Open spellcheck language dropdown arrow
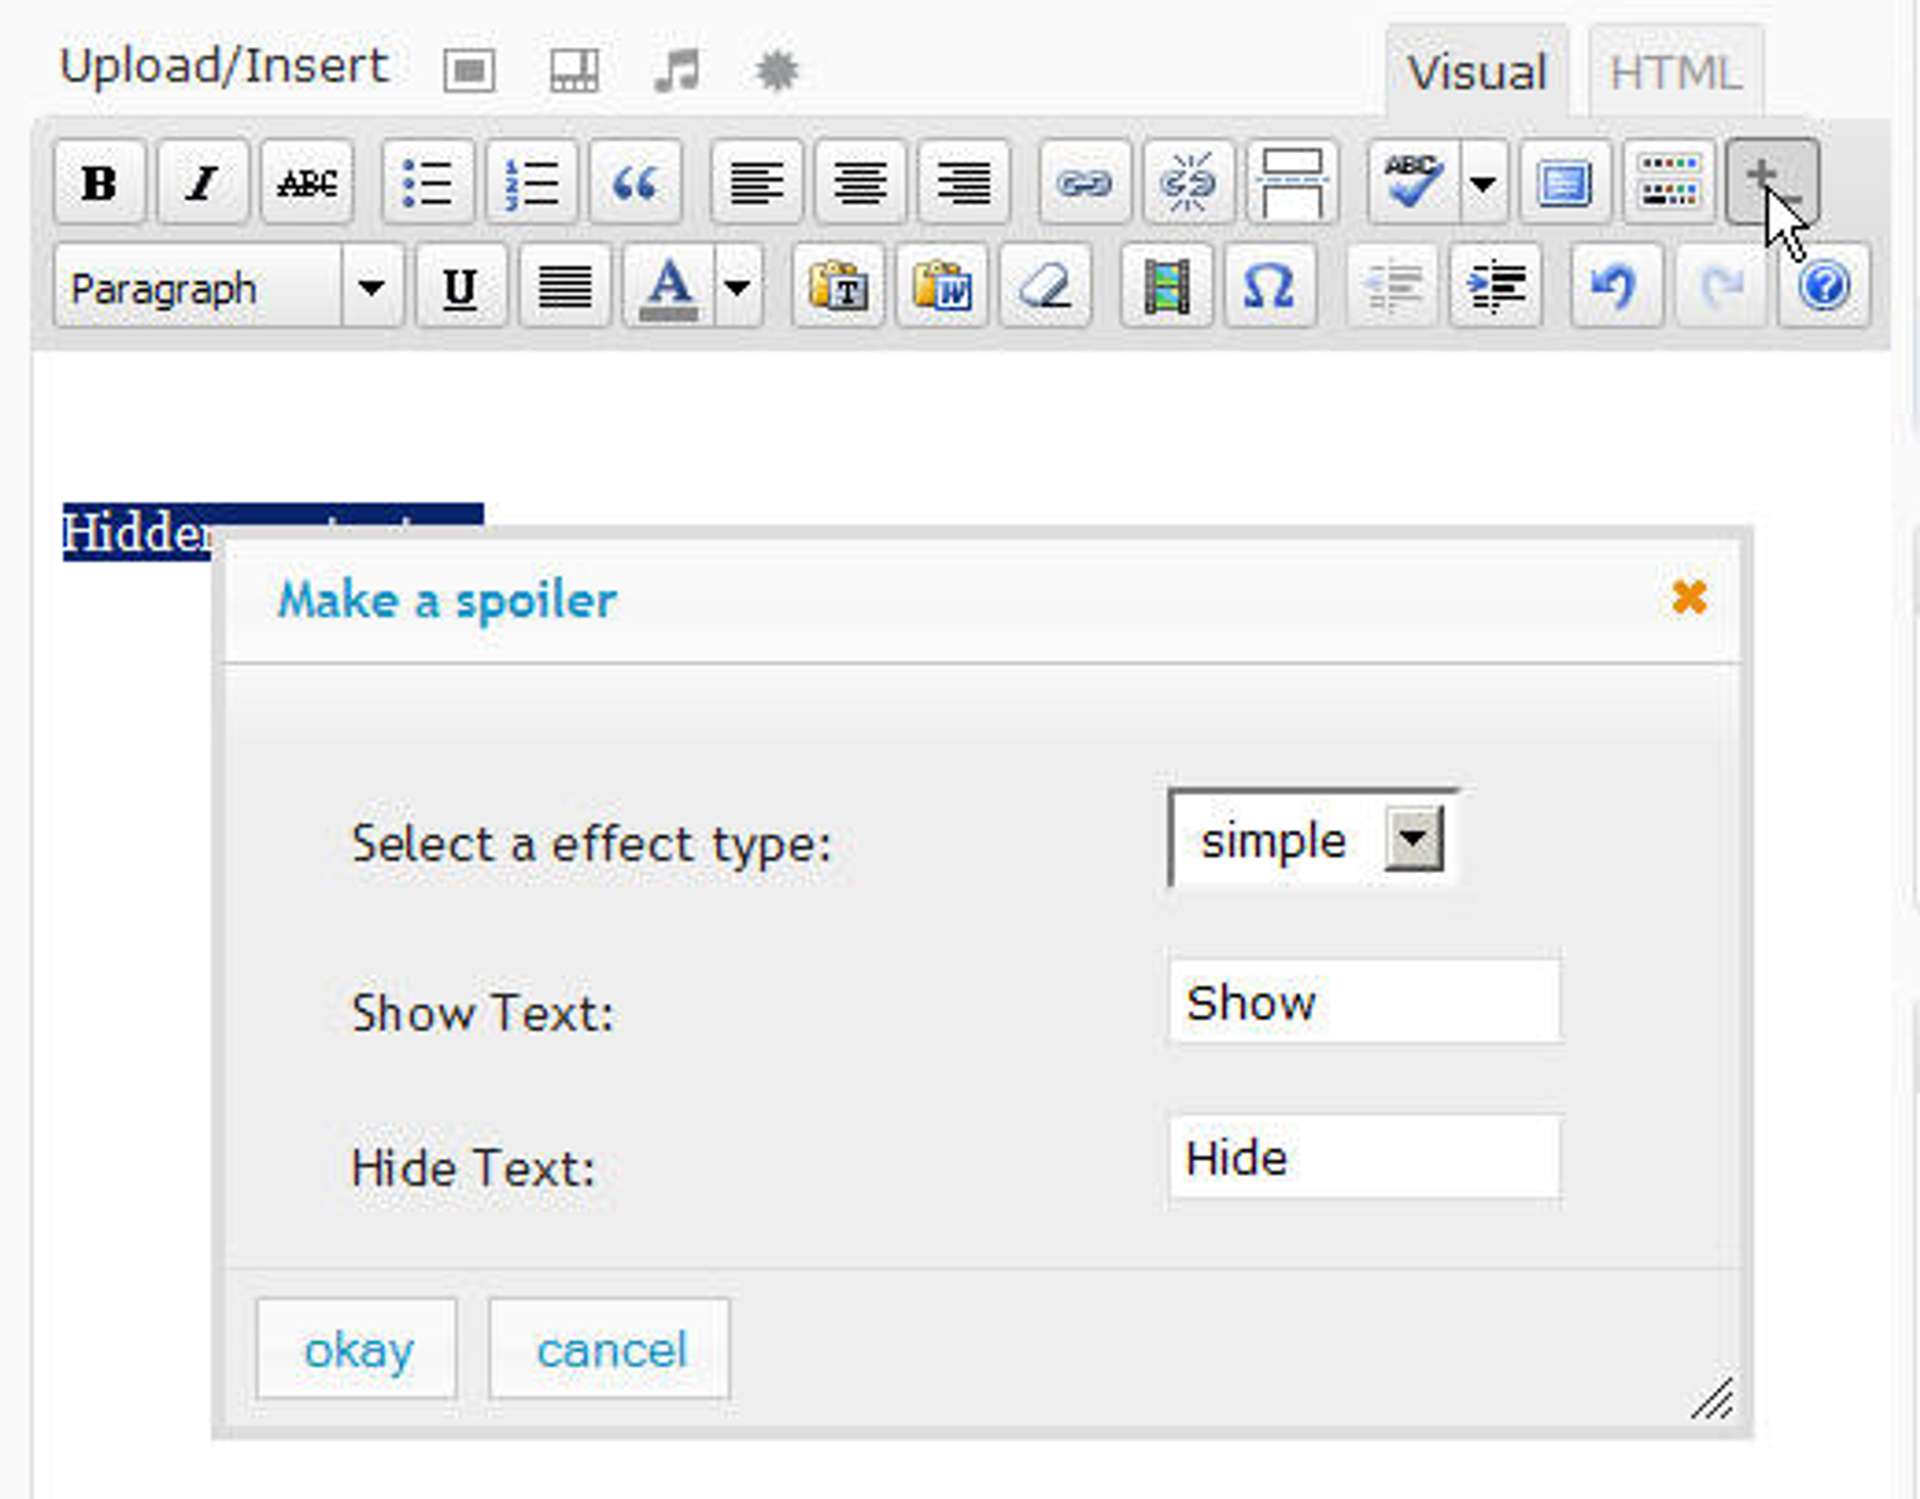Screen dimensions: 1920x1499 (1483, 183)
